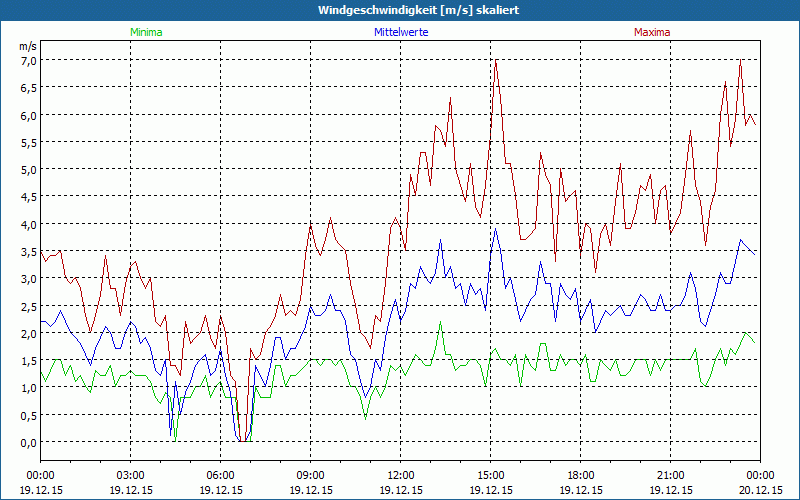Click the 4,5 y-axis value
This screenshot has width=800, height=500.
point(29,197)
